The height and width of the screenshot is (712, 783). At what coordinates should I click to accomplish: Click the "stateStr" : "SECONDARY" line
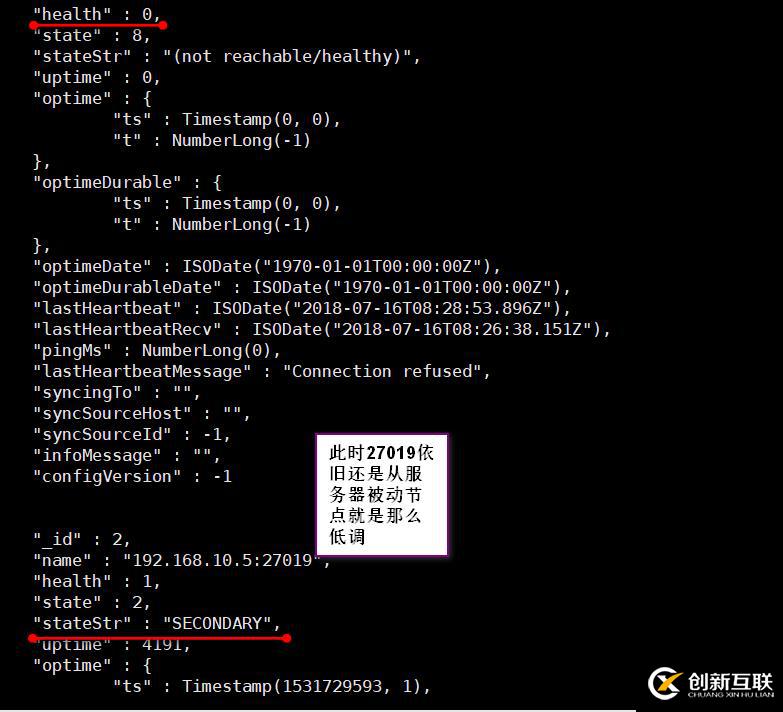(157, 623)
